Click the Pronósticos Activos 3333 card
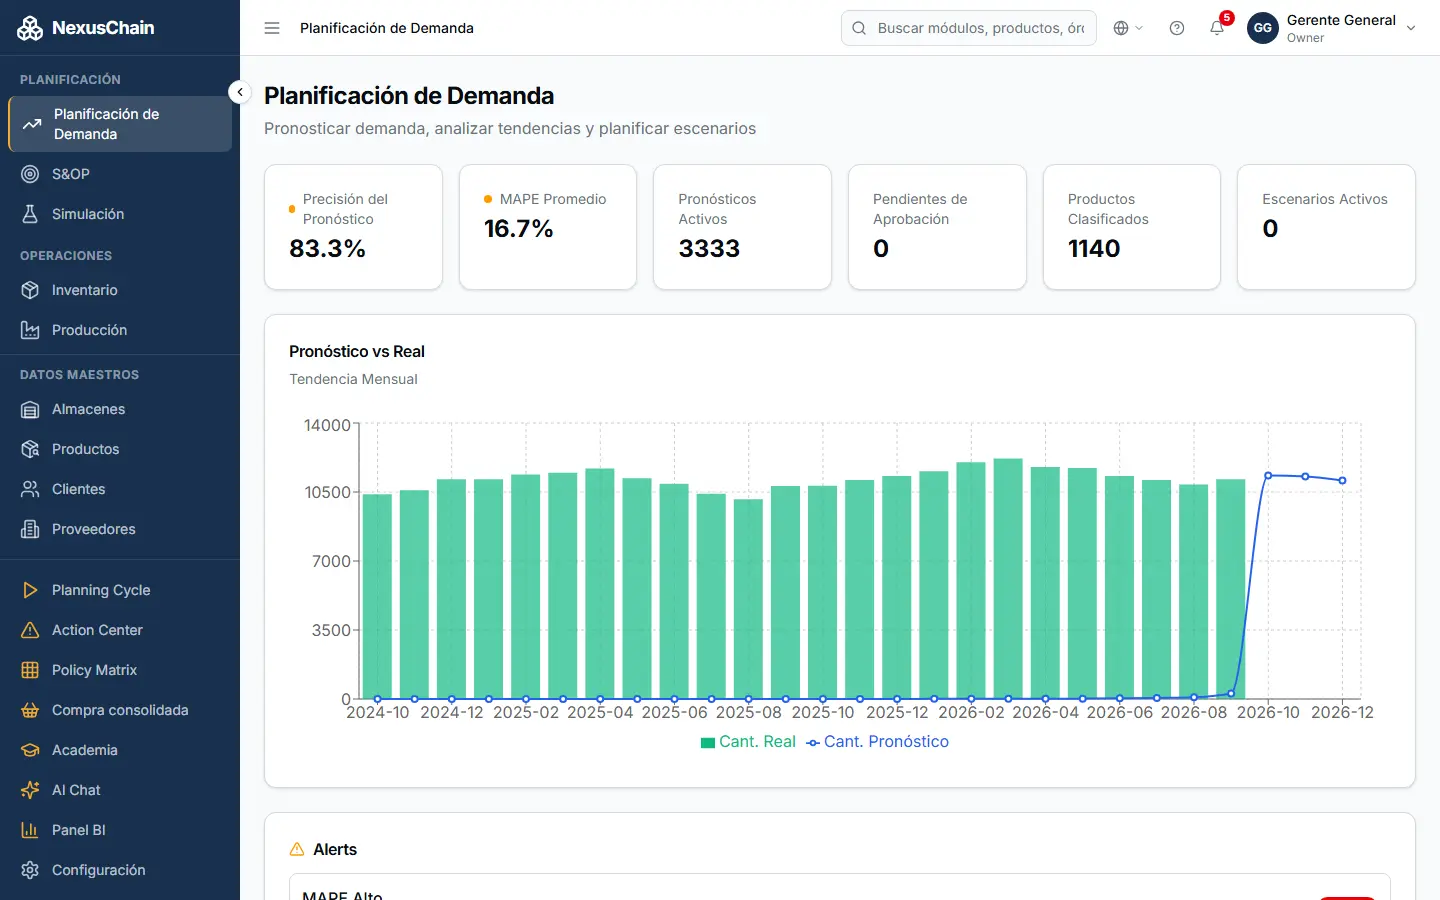 pyautogui.click(x=742, y=227)
